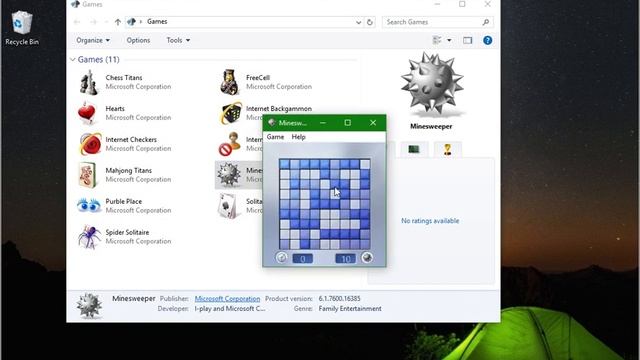The width and height of the screenshot is (640, 360).
Task: Click the No ratings available link
Action: coord(430,221)
